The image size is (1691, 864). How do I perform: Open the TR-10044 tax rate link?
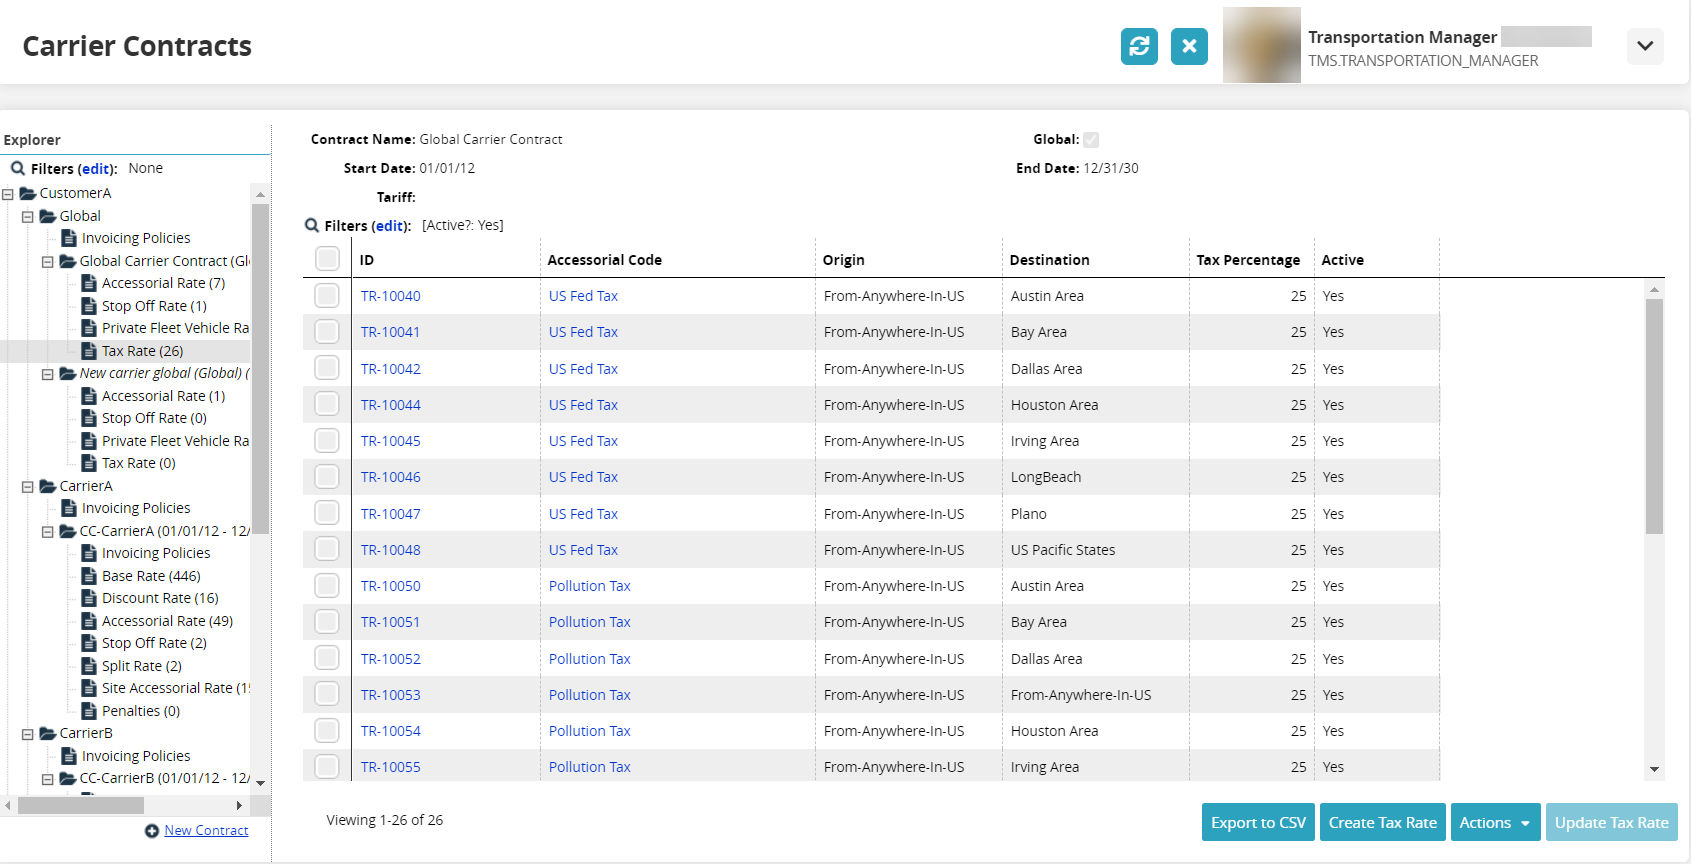click(390, 405)
